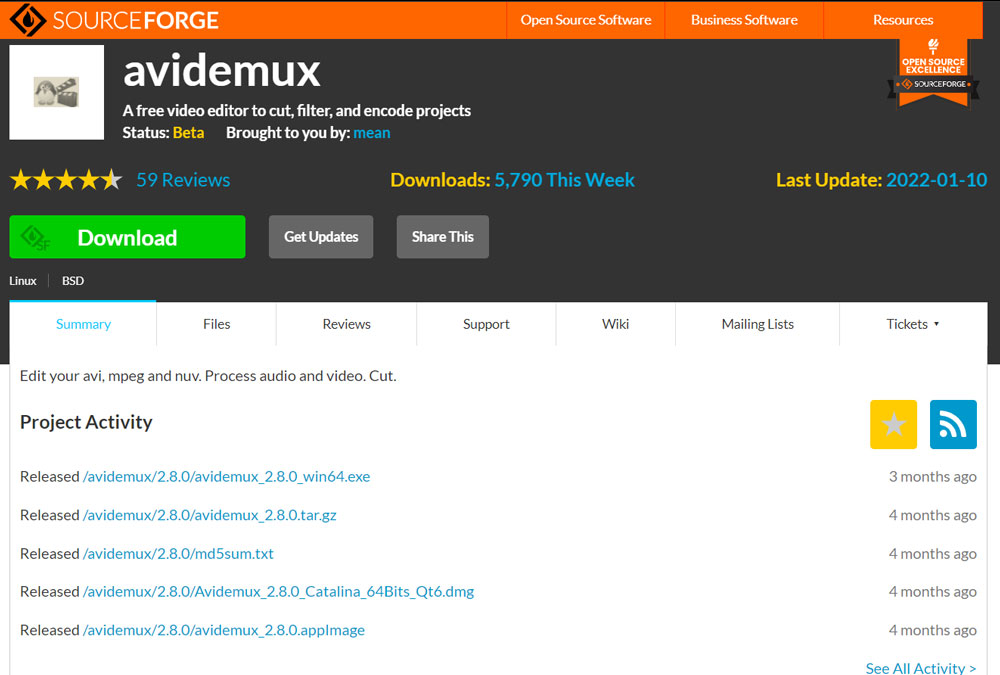Screen dimensions: 1000x675
Task: Click the Share This button
Action: (x=443, y=237)
